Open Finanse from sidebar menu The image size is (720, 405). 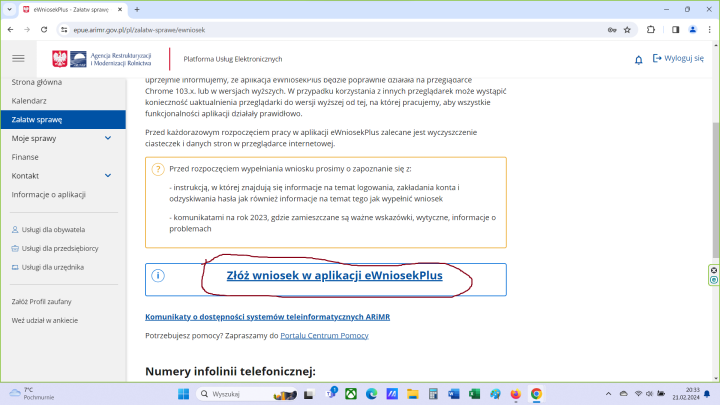(x=25, y=157)
